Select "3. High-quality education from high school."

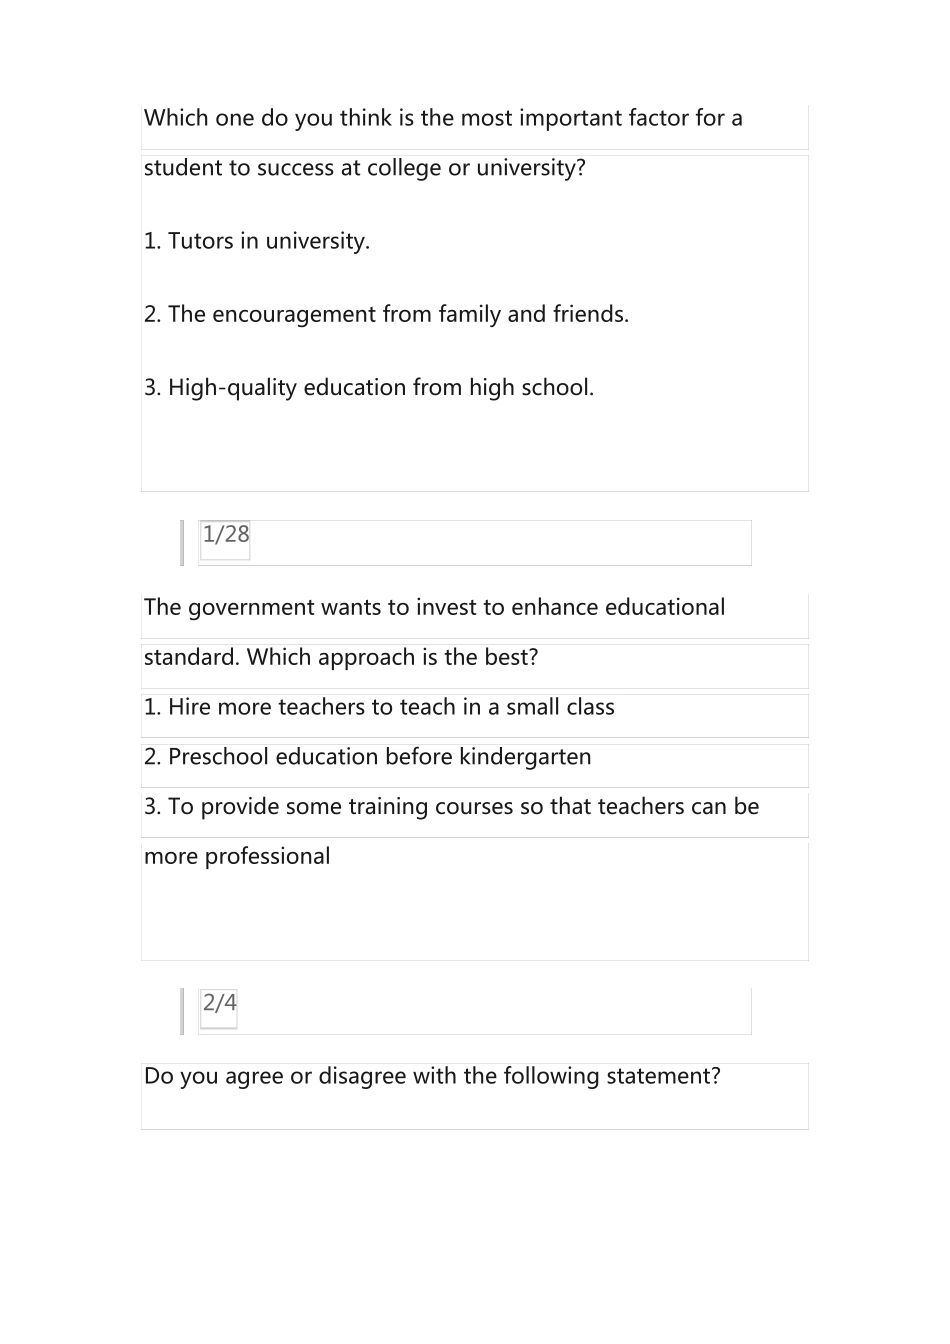point(369,388)
